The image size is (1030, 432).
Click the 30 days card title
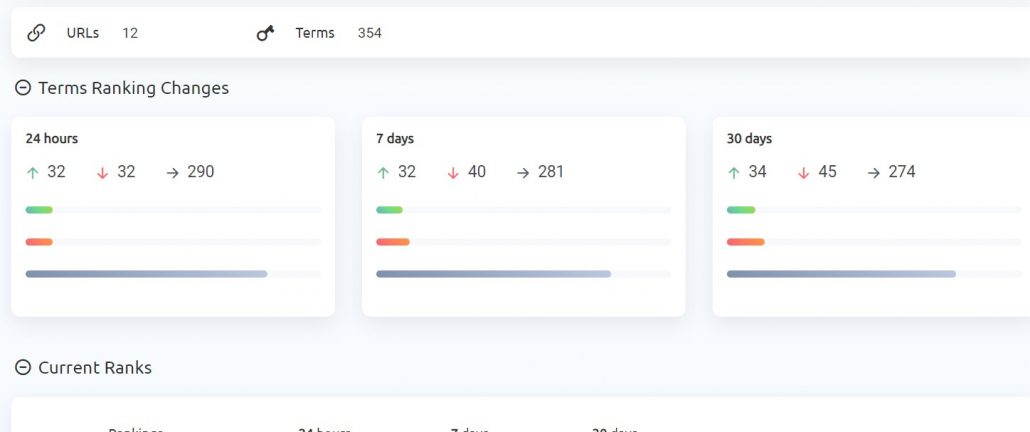click(x=750, y=139)
